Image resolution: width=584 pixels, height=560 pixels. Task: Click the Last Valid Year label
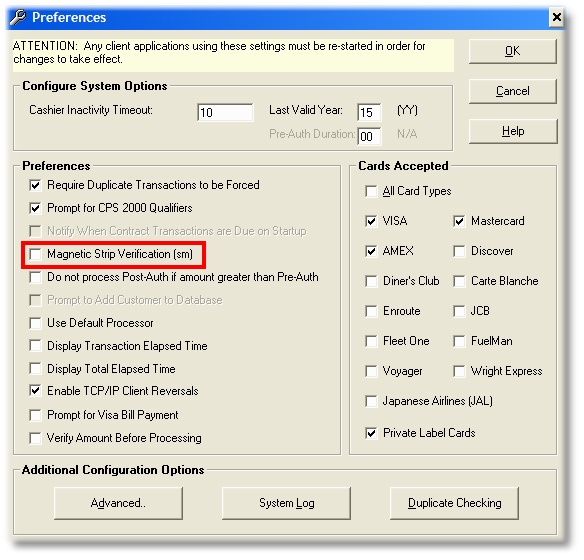point(306,110)
